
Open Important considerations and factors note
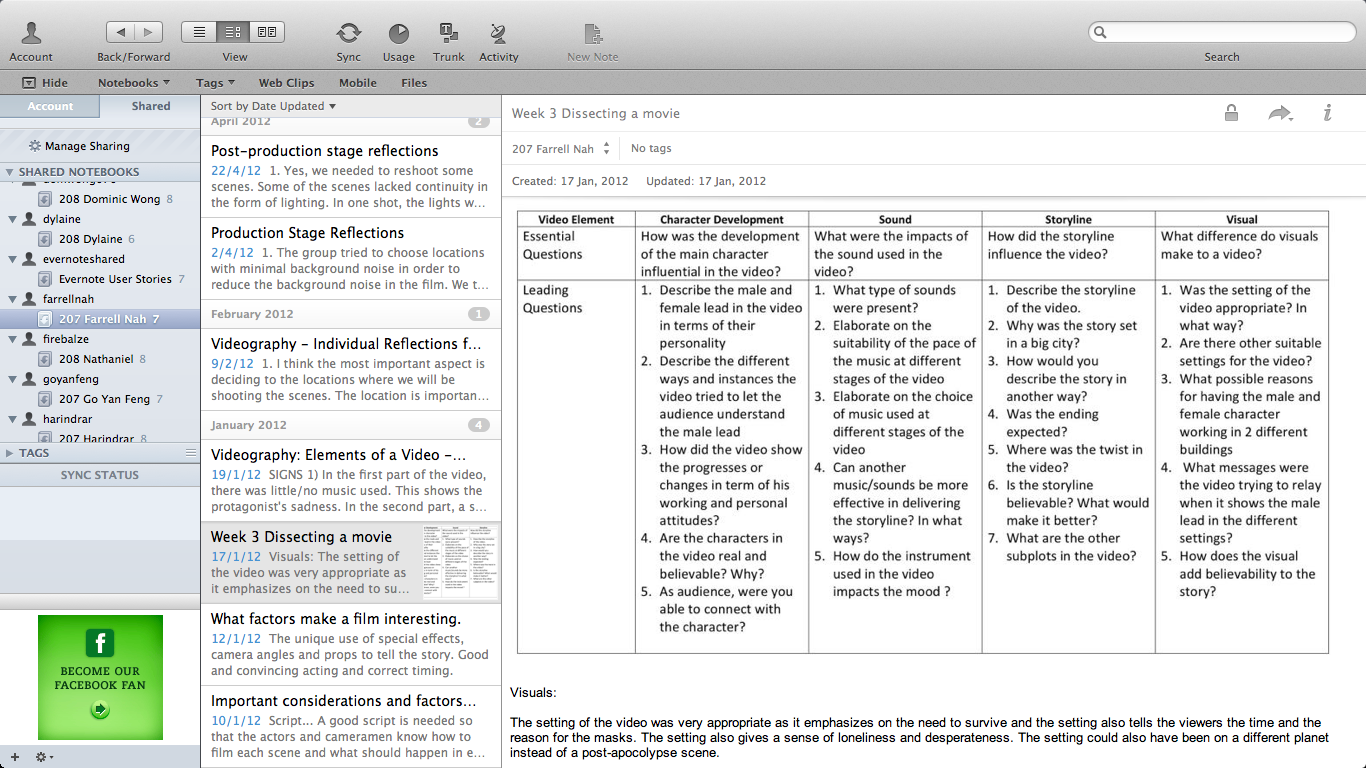(351, 727)
